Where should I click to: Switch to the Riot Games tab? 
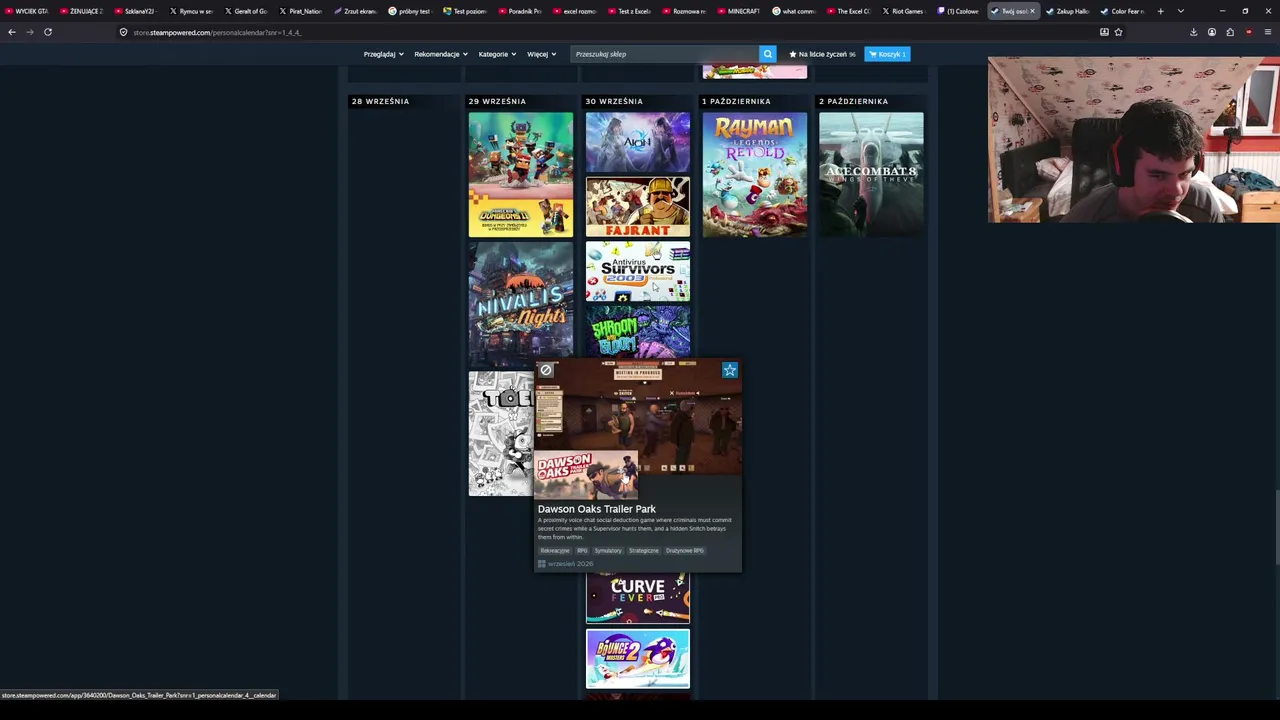(x=903, y=11)
